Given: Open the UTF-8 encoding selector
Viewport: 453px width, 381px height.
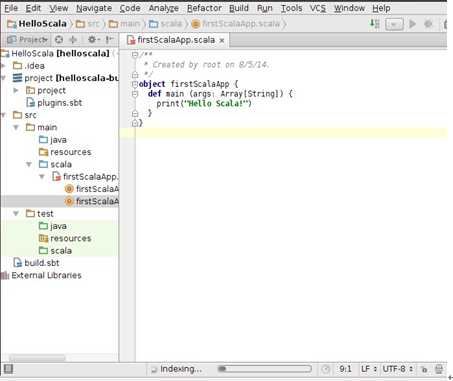Looking at the screenshot, I should point(398,369).
